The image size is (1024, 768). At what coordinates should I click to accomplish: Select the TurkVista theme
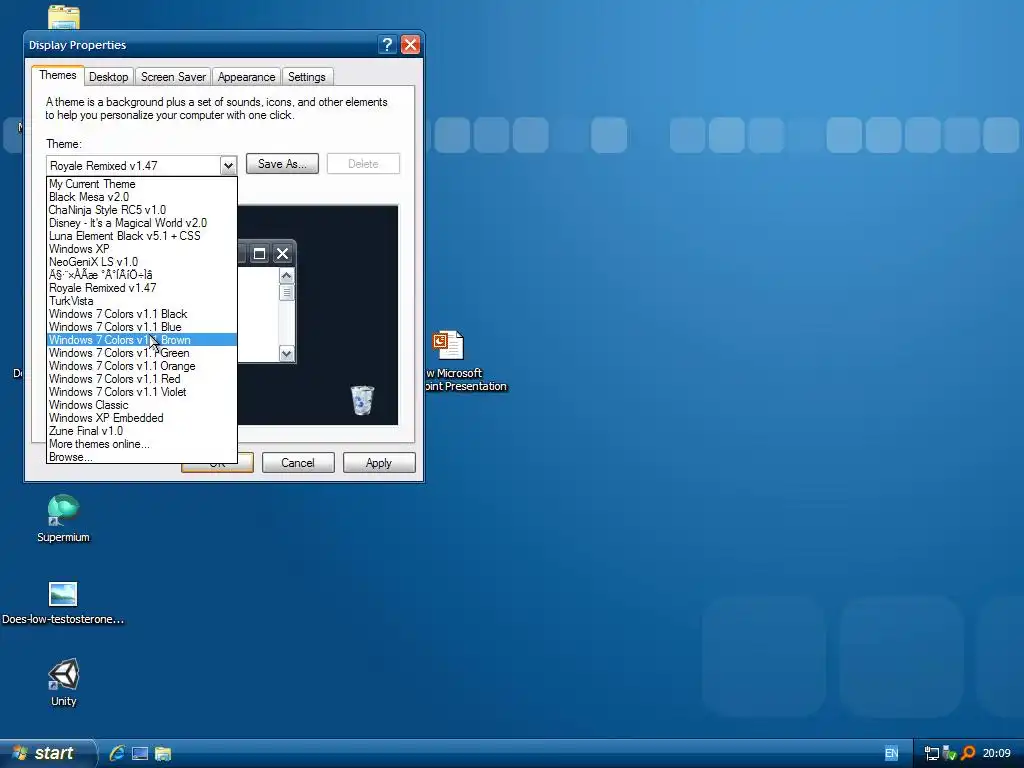click(x=142, y=301)
